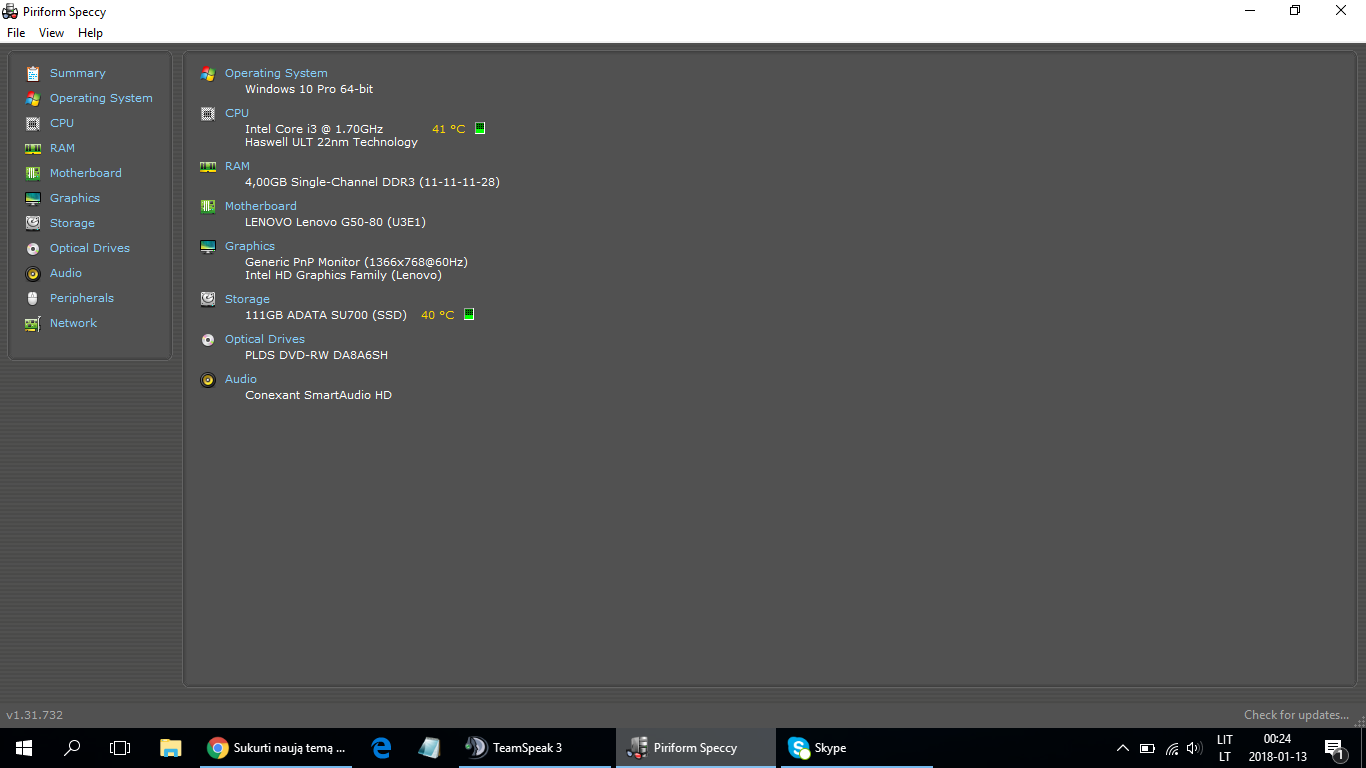
Task: Select Storage in the sidebar list
Action: (72, 223)
